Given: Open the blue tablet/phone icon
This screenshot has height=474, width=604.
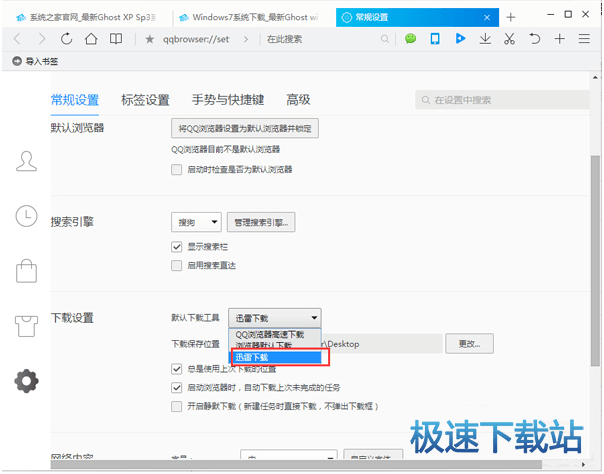Looking at the screenshot, I should pyautogui.click(x=435, y=39).
